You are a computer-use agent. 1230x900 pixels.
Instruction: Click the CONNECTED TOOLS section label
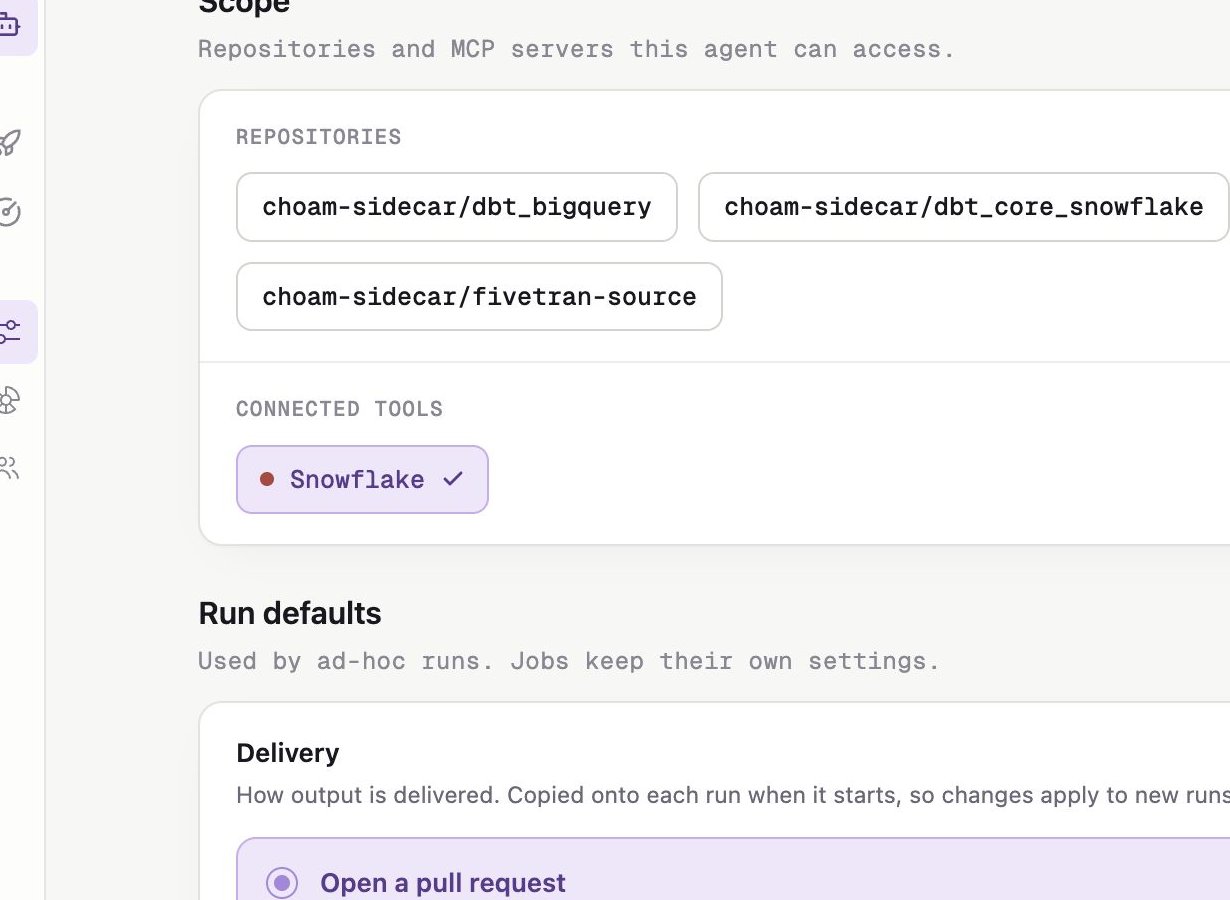point(339,409)
